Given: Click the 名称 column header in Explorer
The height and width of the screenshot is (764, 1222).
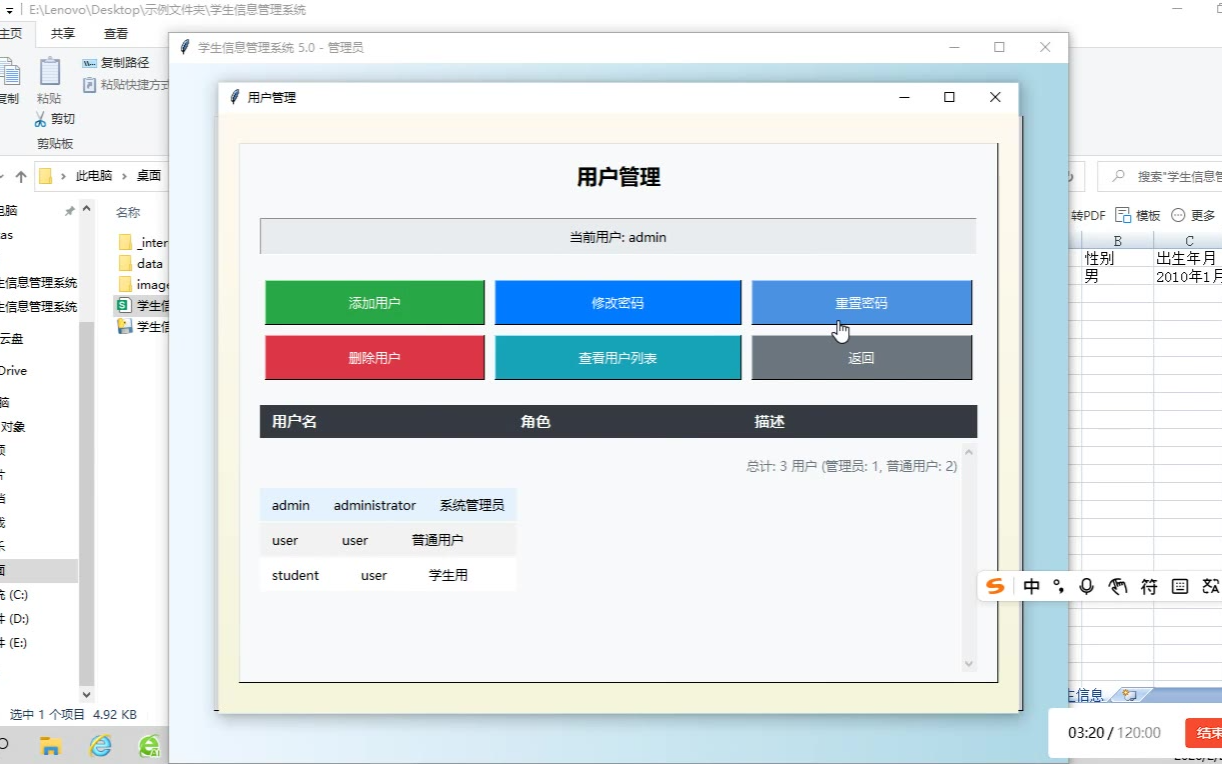Looking at the screenshot, I should 128,212.
